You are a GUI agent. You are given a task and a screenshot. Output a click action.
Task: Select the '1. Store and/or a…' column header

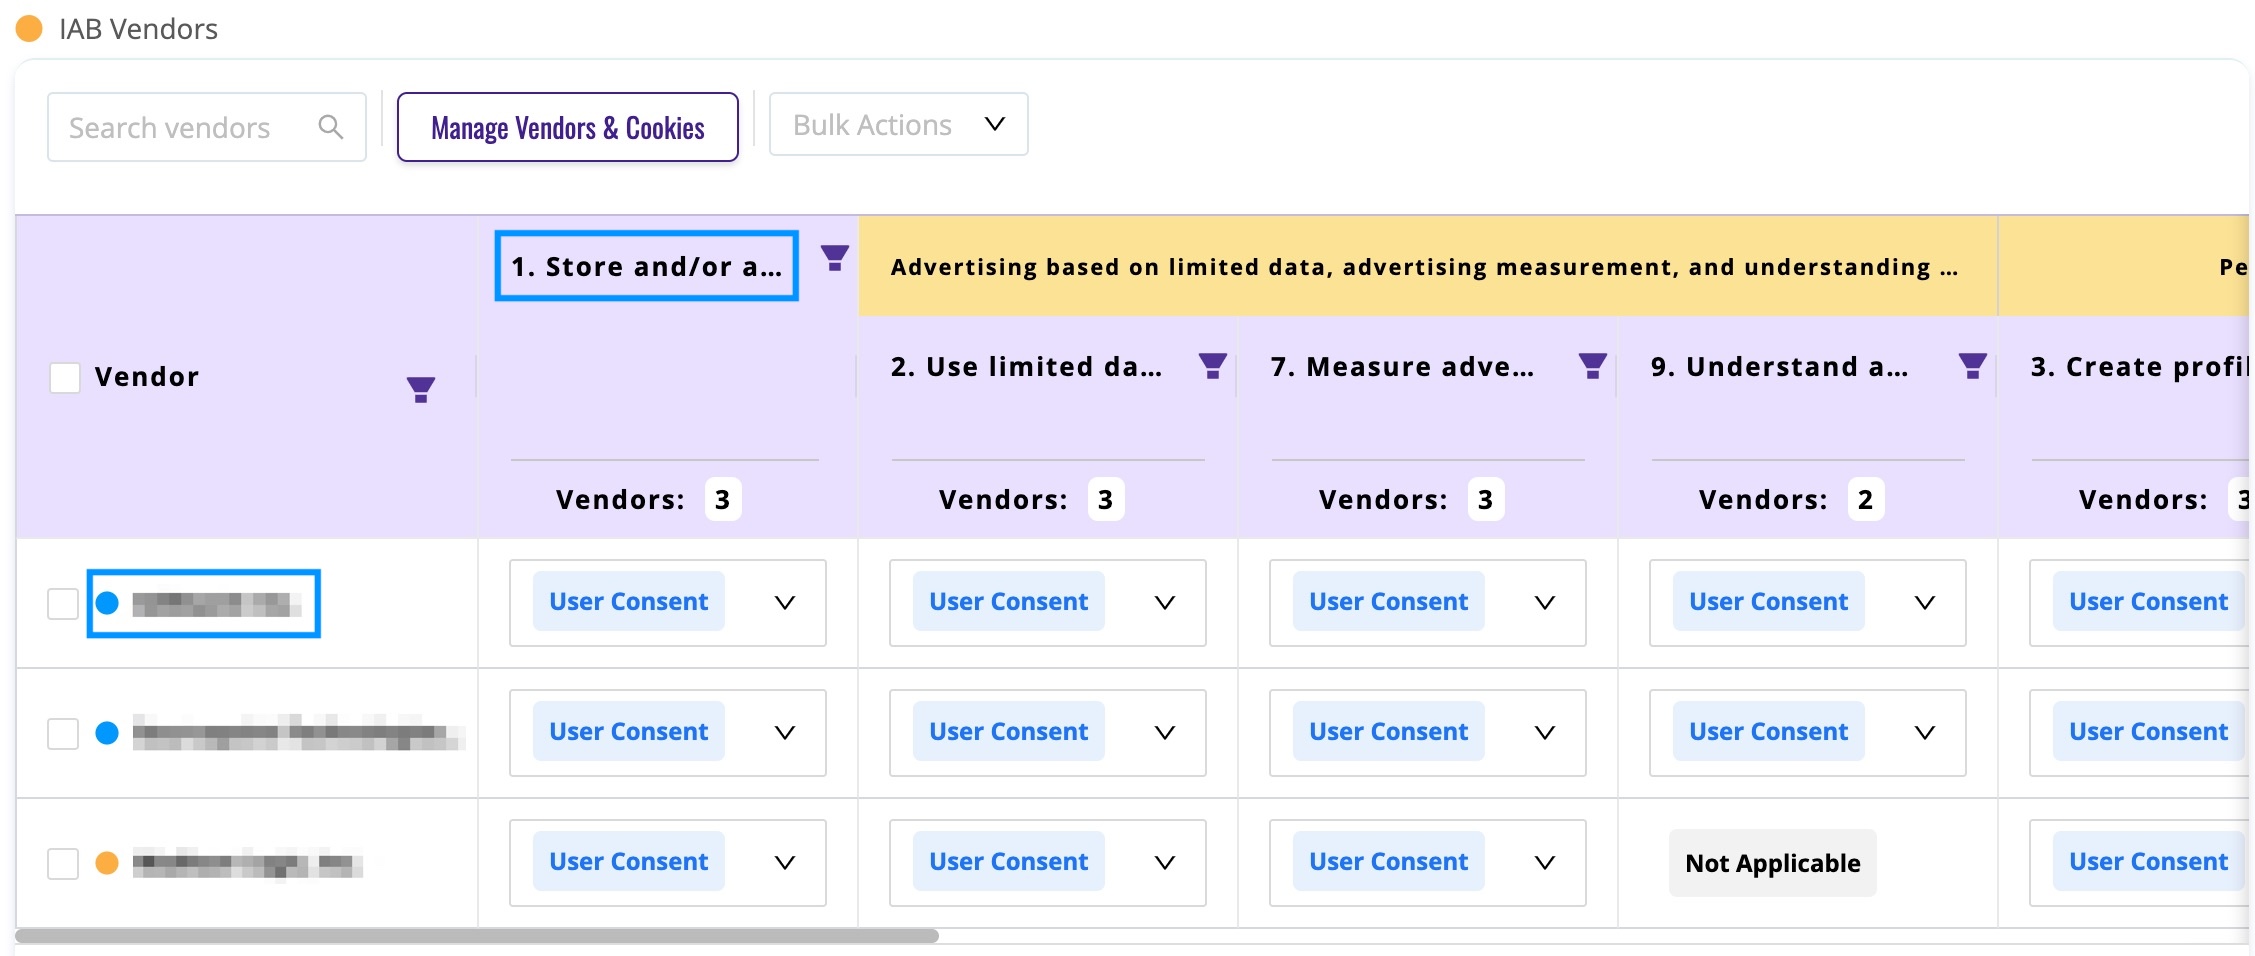pyautogui.click(x=646, y=265)
